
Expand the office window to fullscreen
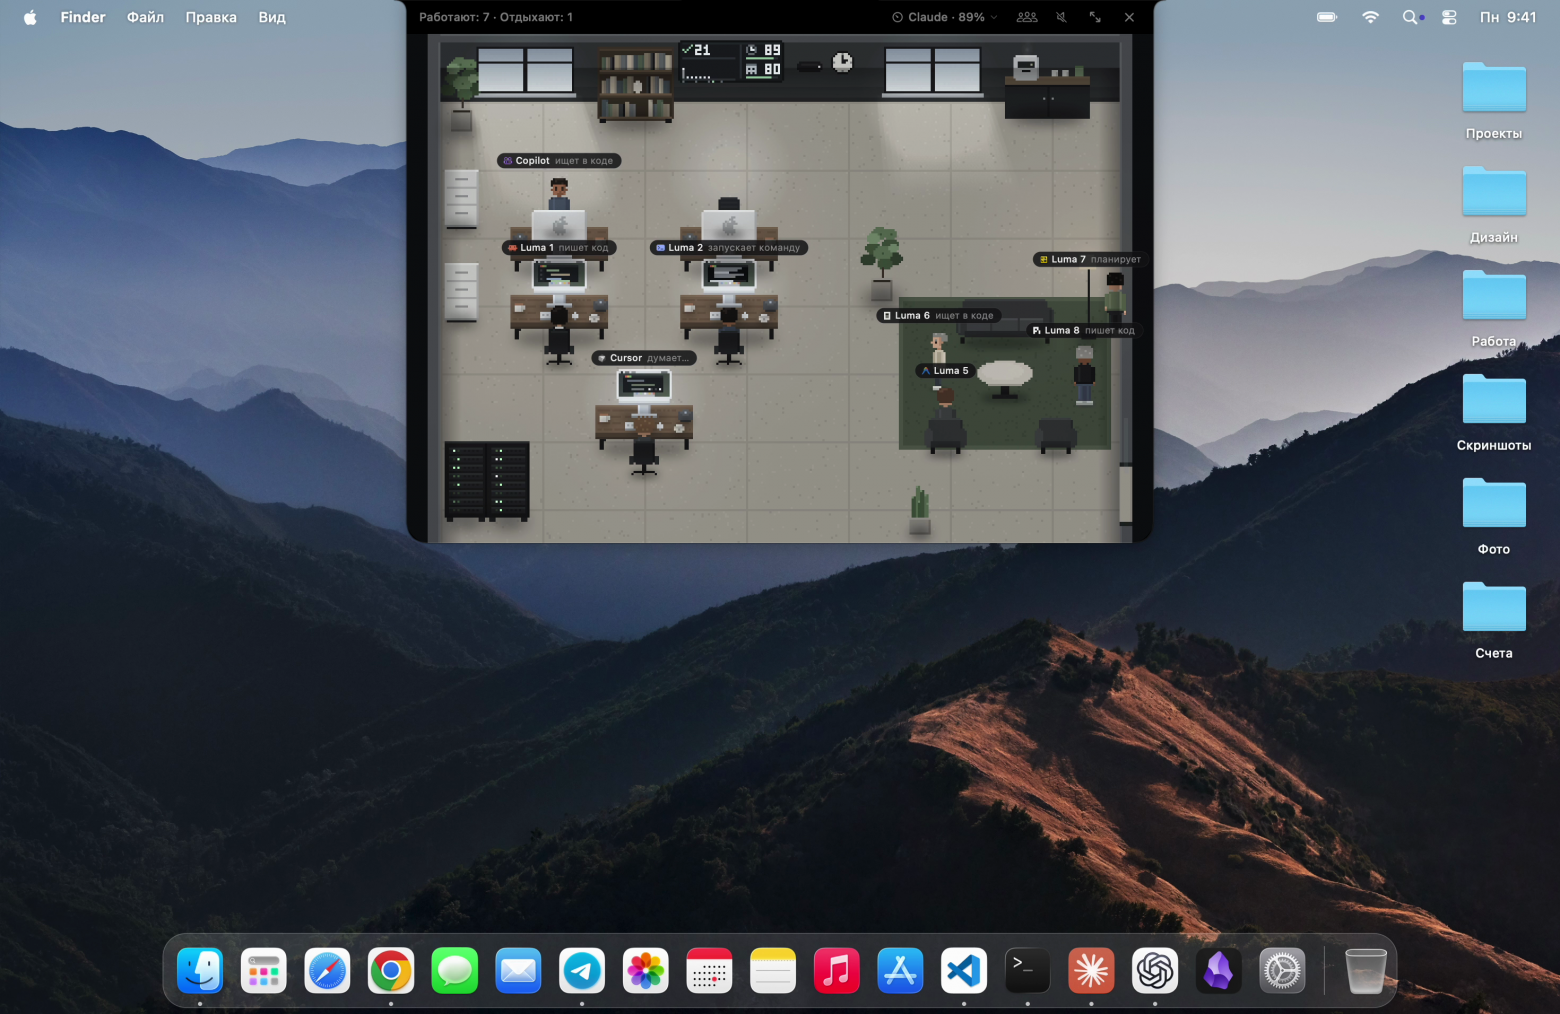tap(1095, 17)
